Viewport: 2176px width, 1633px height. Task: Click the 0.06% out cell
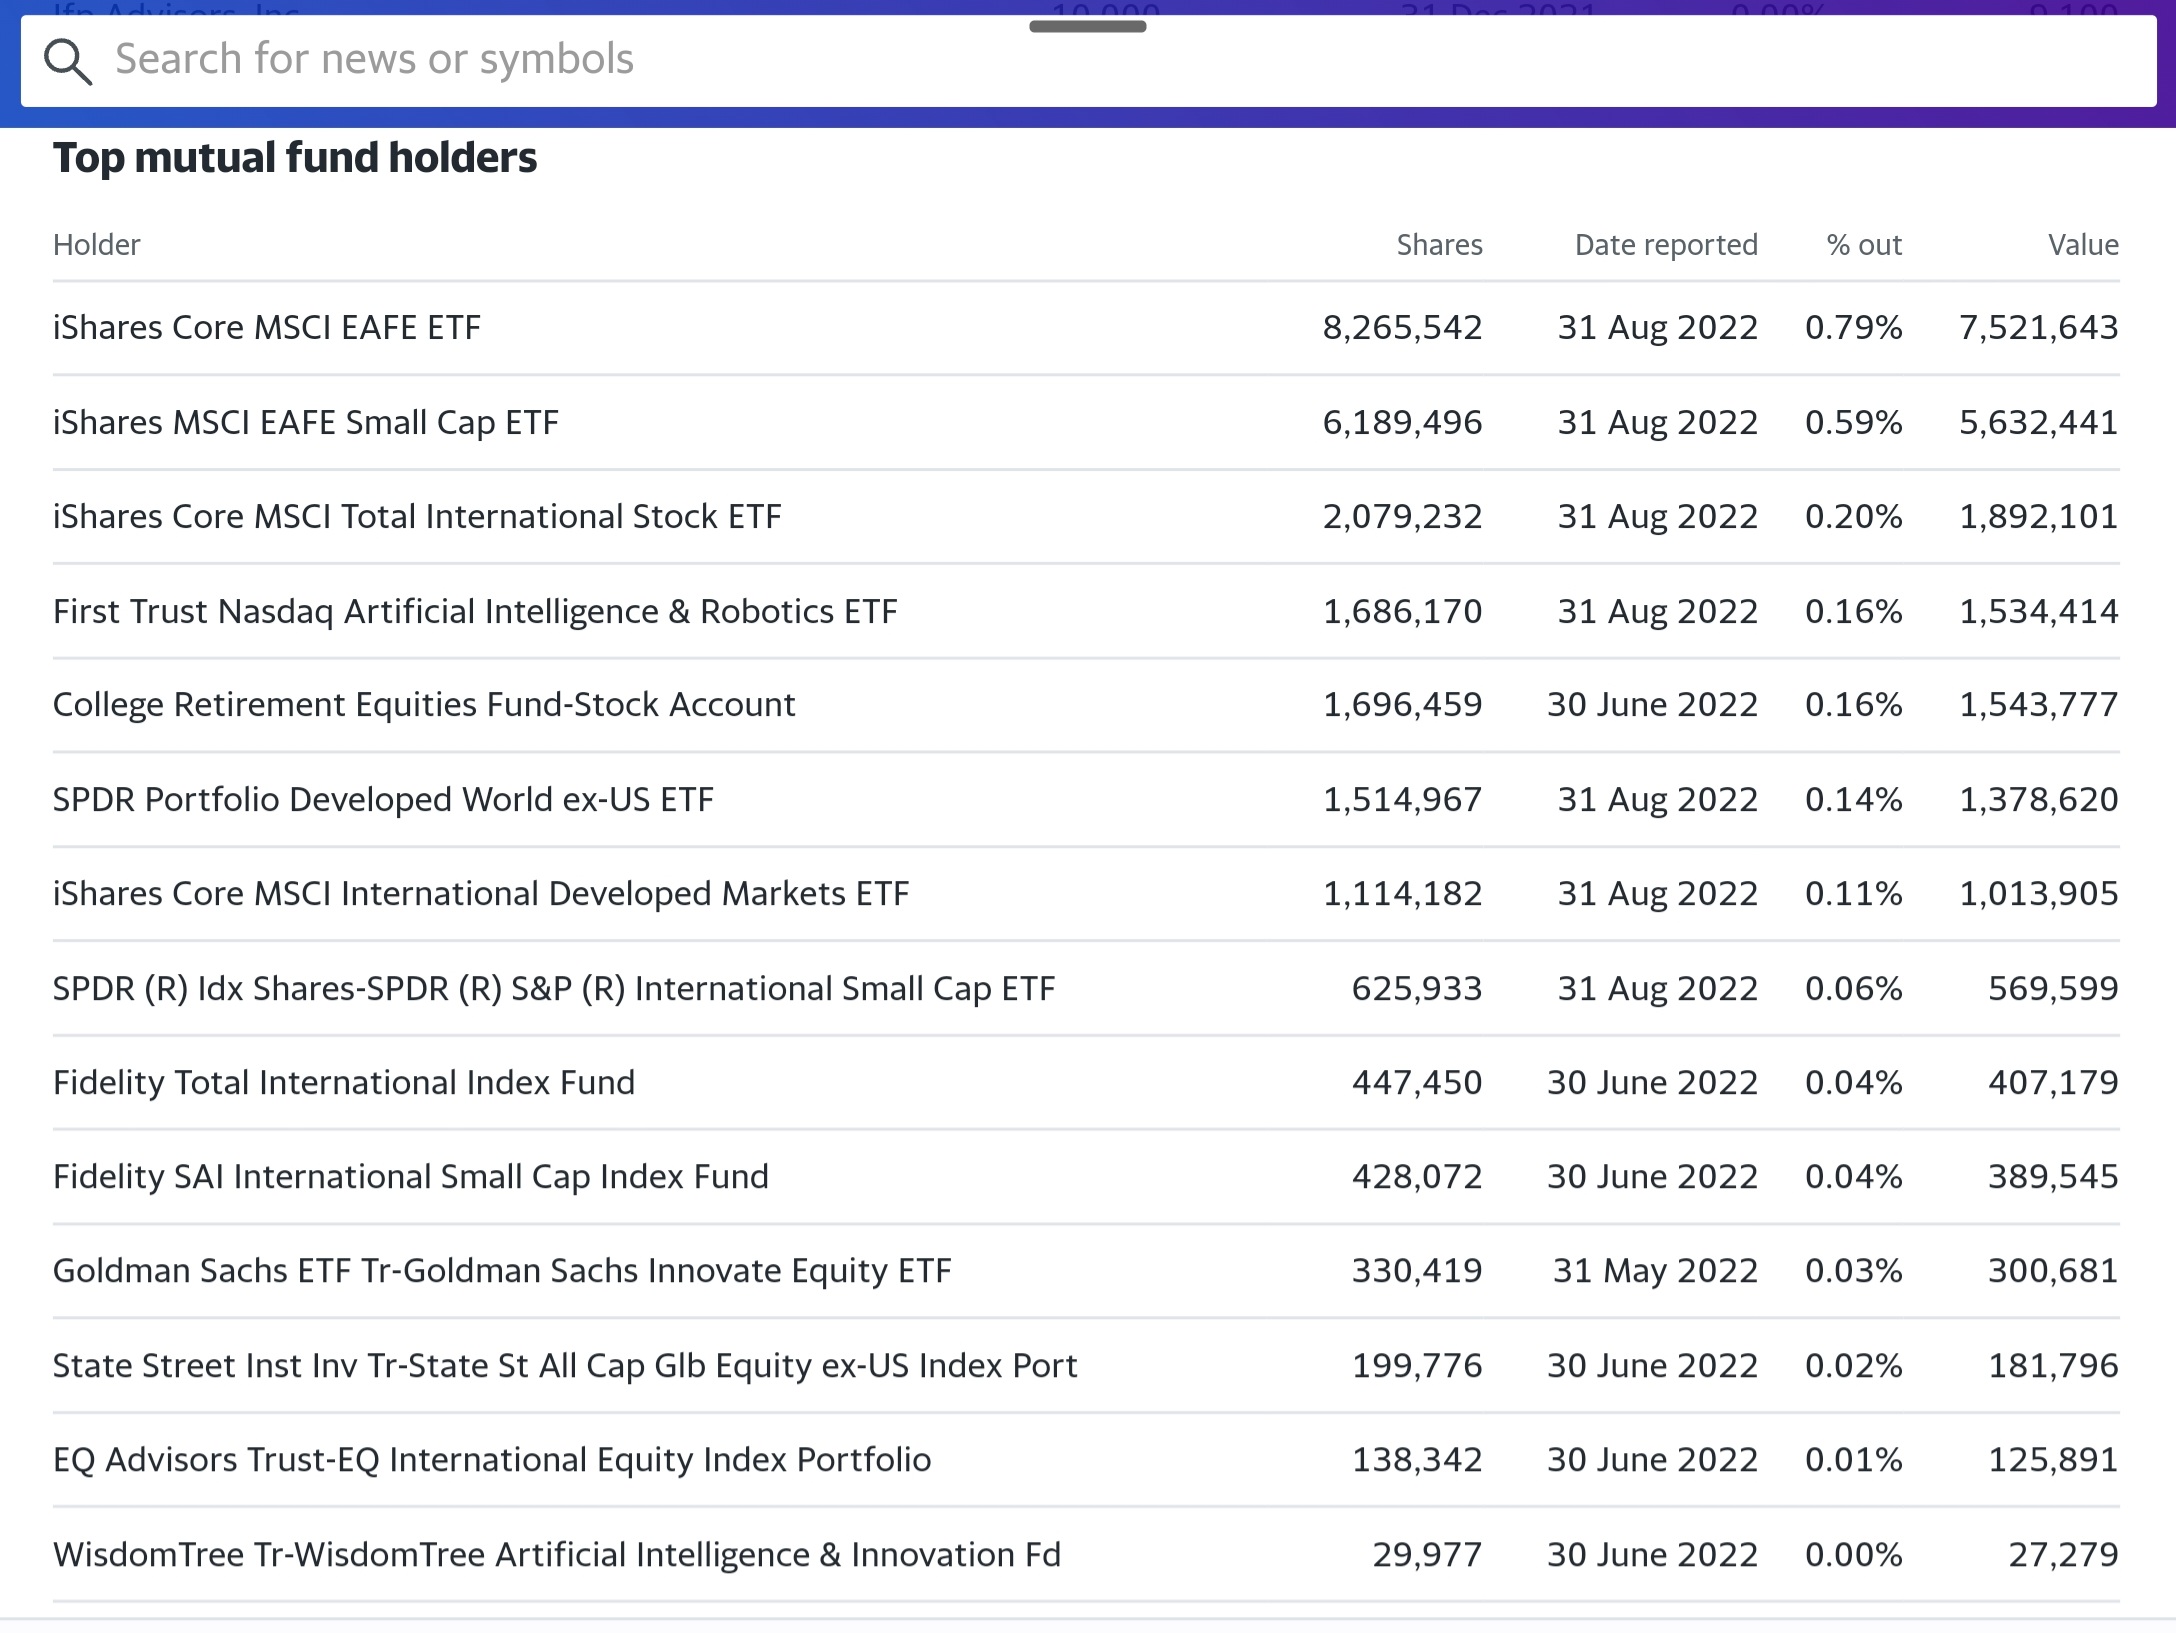1853,988
